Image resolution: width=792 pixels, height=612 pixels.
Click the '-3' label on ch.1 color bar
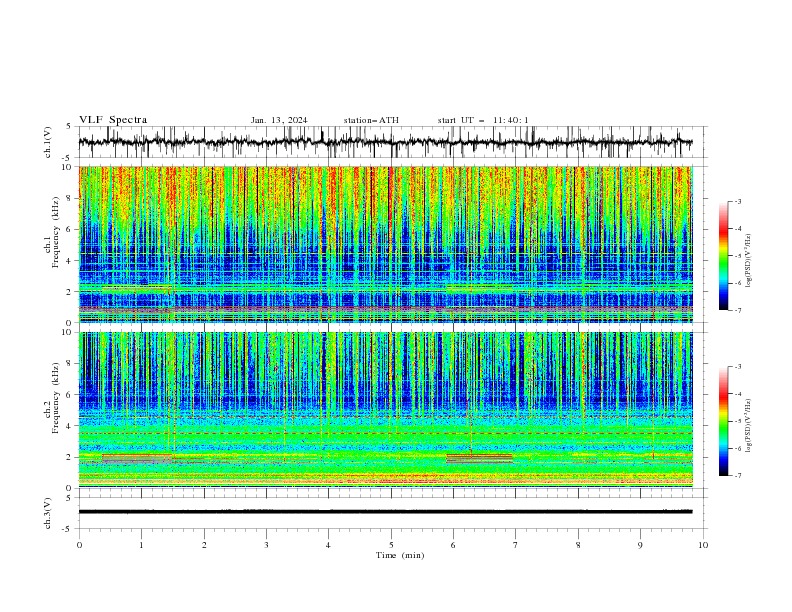[x=737, y=201]
